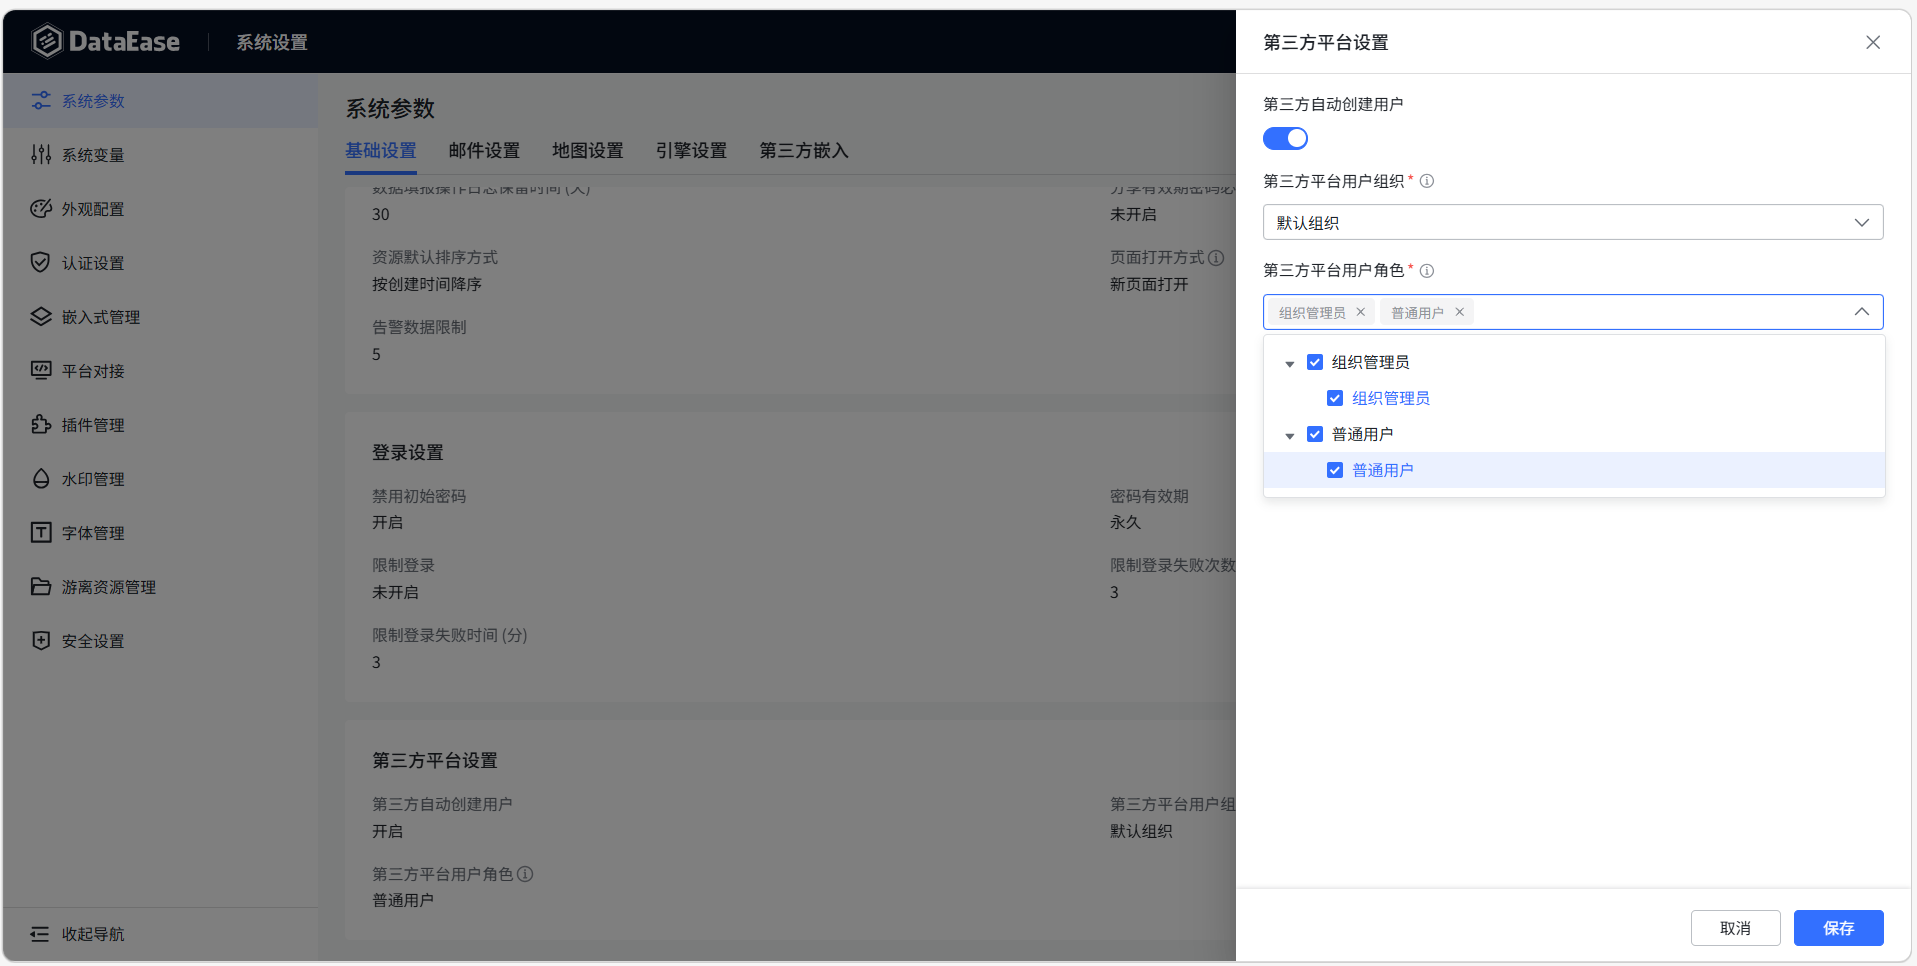This screenshot has width=1917, height=966.
Task: Open 认证设置 from the sidebar
Action: click(92, 262)
